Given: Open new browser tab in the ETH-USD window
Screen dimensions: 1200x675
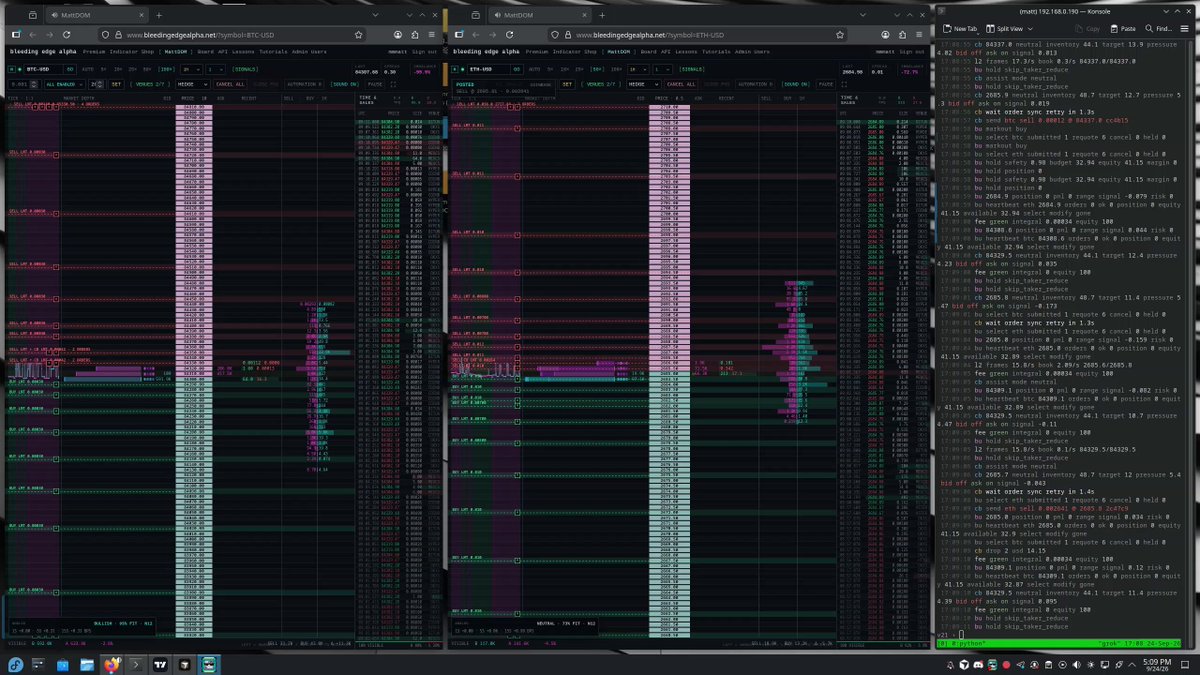Looking at the screenshot, I should click(602, 17).
